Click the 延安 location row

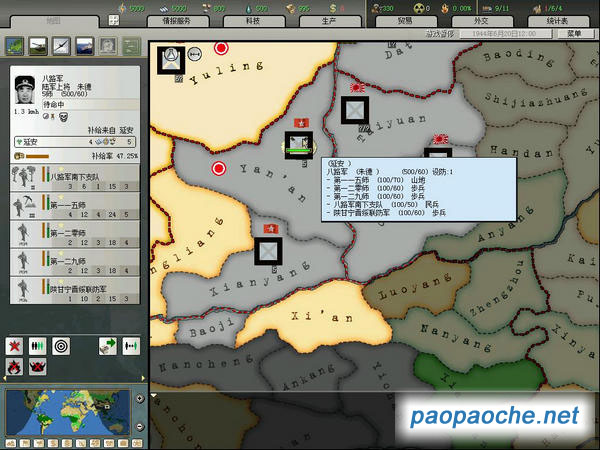75,142
